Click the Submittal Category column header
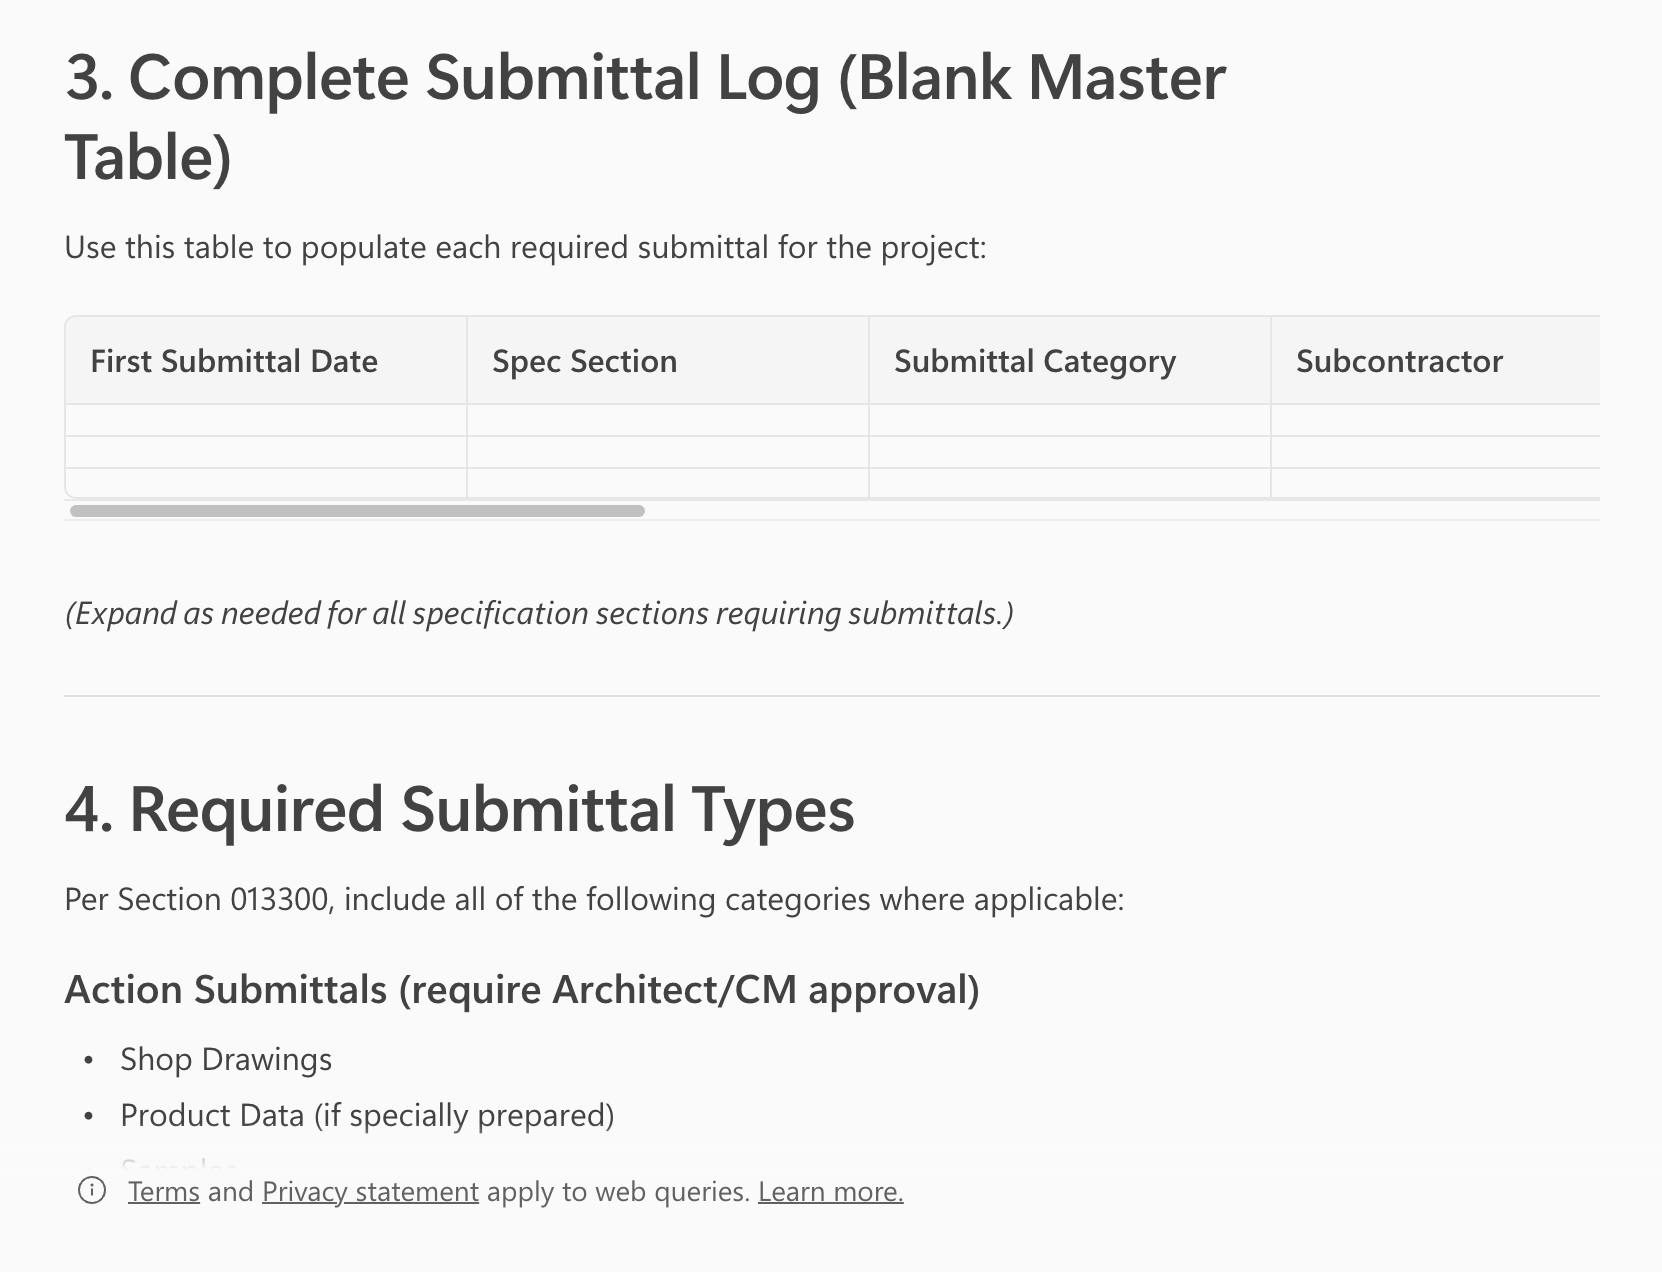This screenshot has height=1272, width=1662. click(x=1034, y=361)
